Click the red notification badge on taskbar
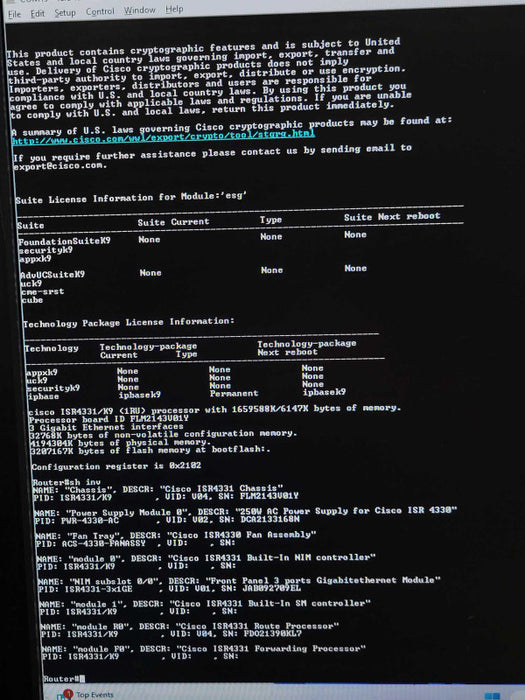This screenshot has width=525, height=700. [x=68, y=693]
